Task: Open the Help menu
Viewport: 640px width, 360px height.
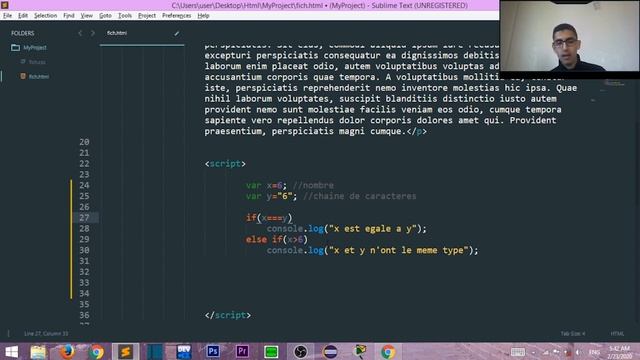Action: click(203, 16)
